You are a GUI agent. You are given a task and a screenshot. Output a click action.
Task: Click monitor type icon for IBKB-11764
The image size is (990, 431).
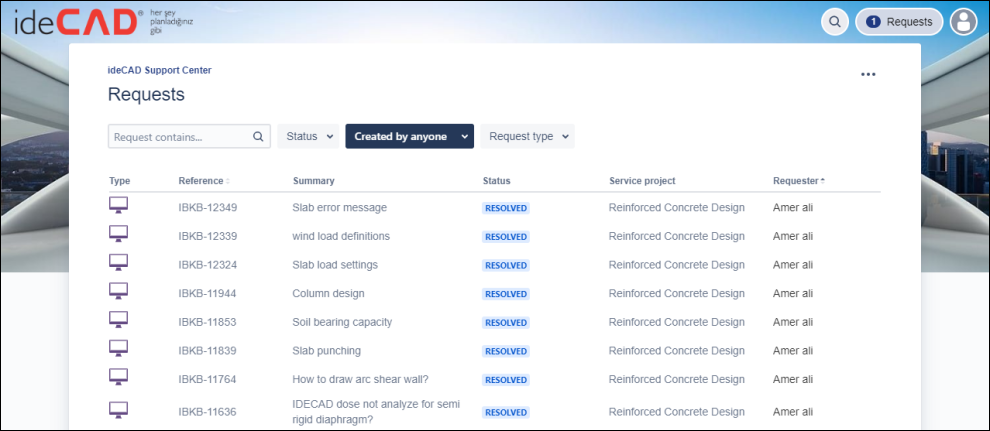119,378
